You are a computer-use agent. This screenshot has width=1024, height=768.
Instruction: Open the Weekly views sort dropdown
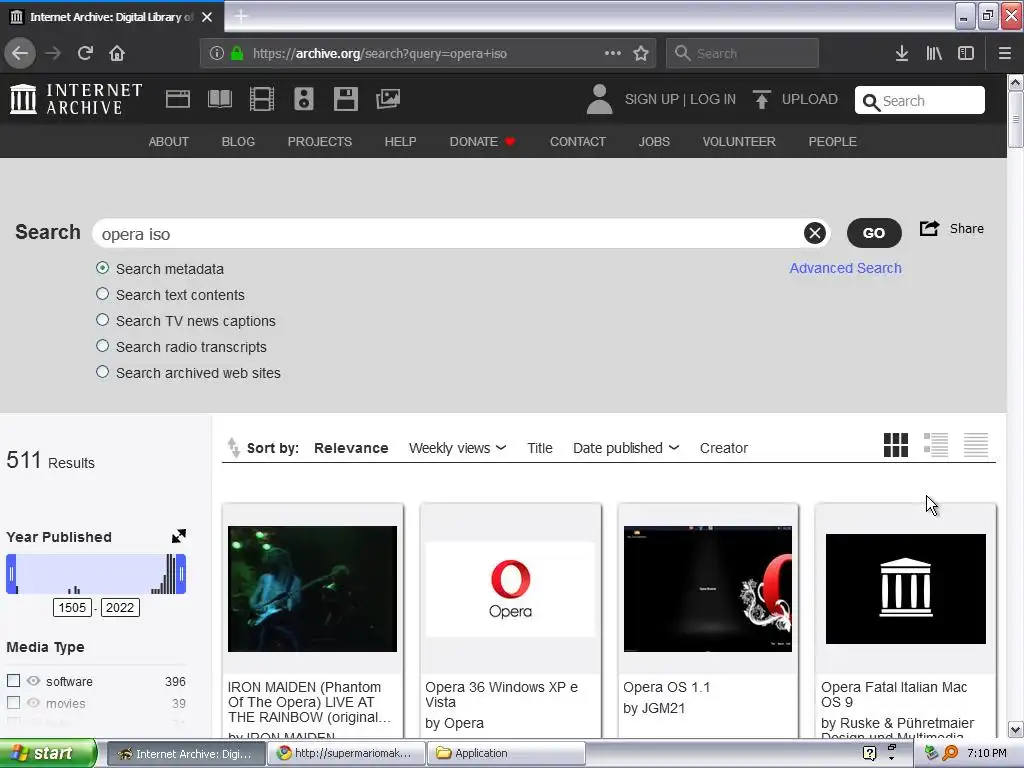coord(457,448)
